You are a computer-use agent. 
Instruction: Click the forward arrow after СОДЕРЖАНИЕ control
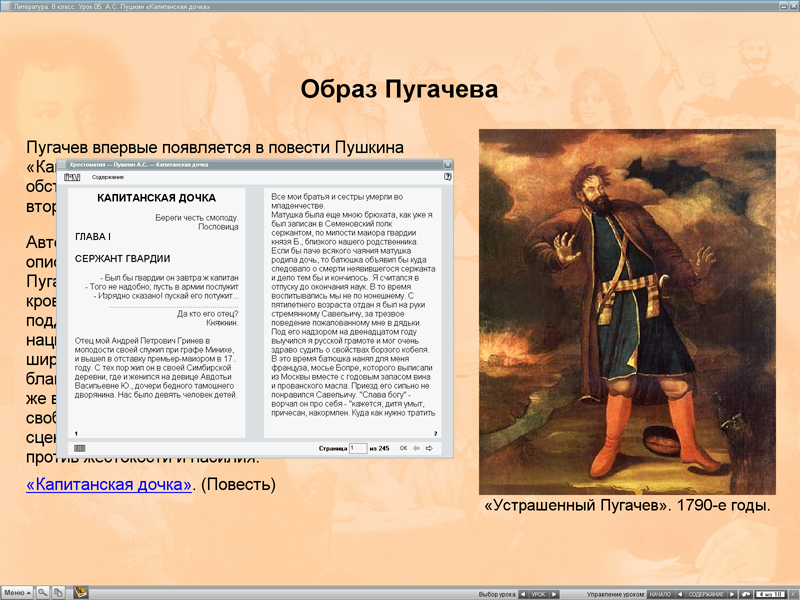[x=732, y=592]
